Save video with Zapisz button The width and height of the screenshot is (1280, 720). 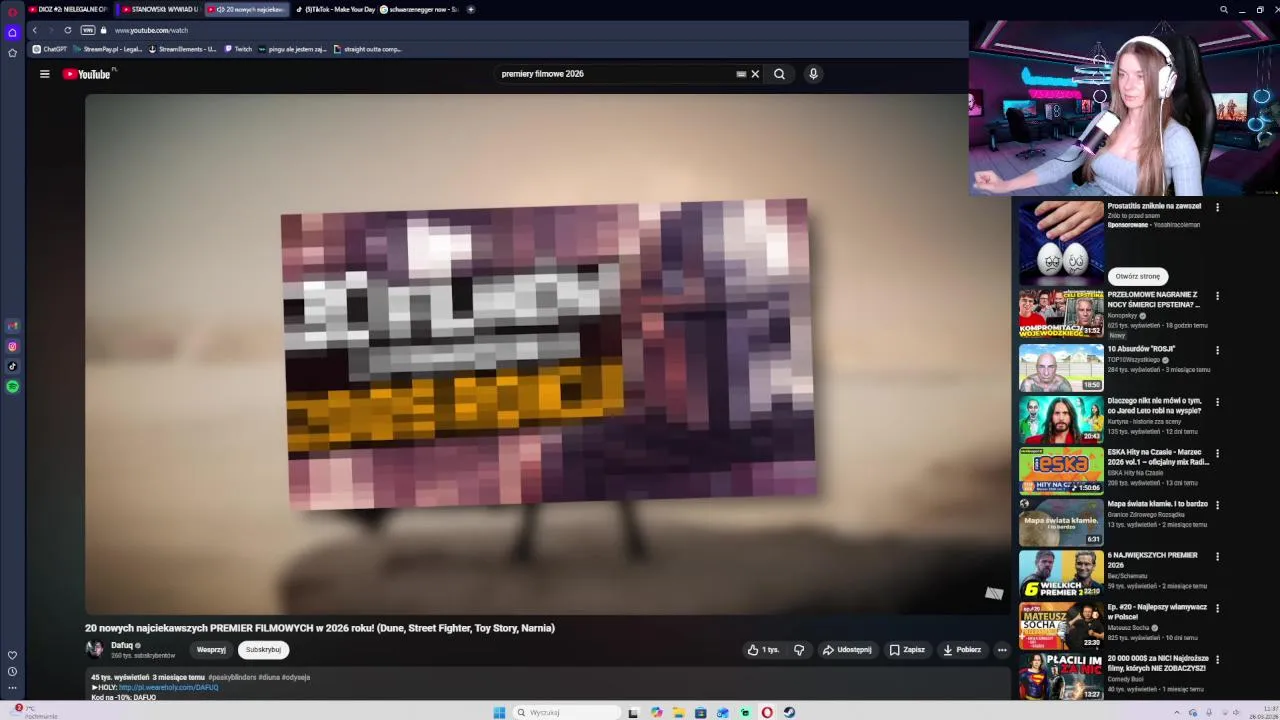(x=907, y=650)
